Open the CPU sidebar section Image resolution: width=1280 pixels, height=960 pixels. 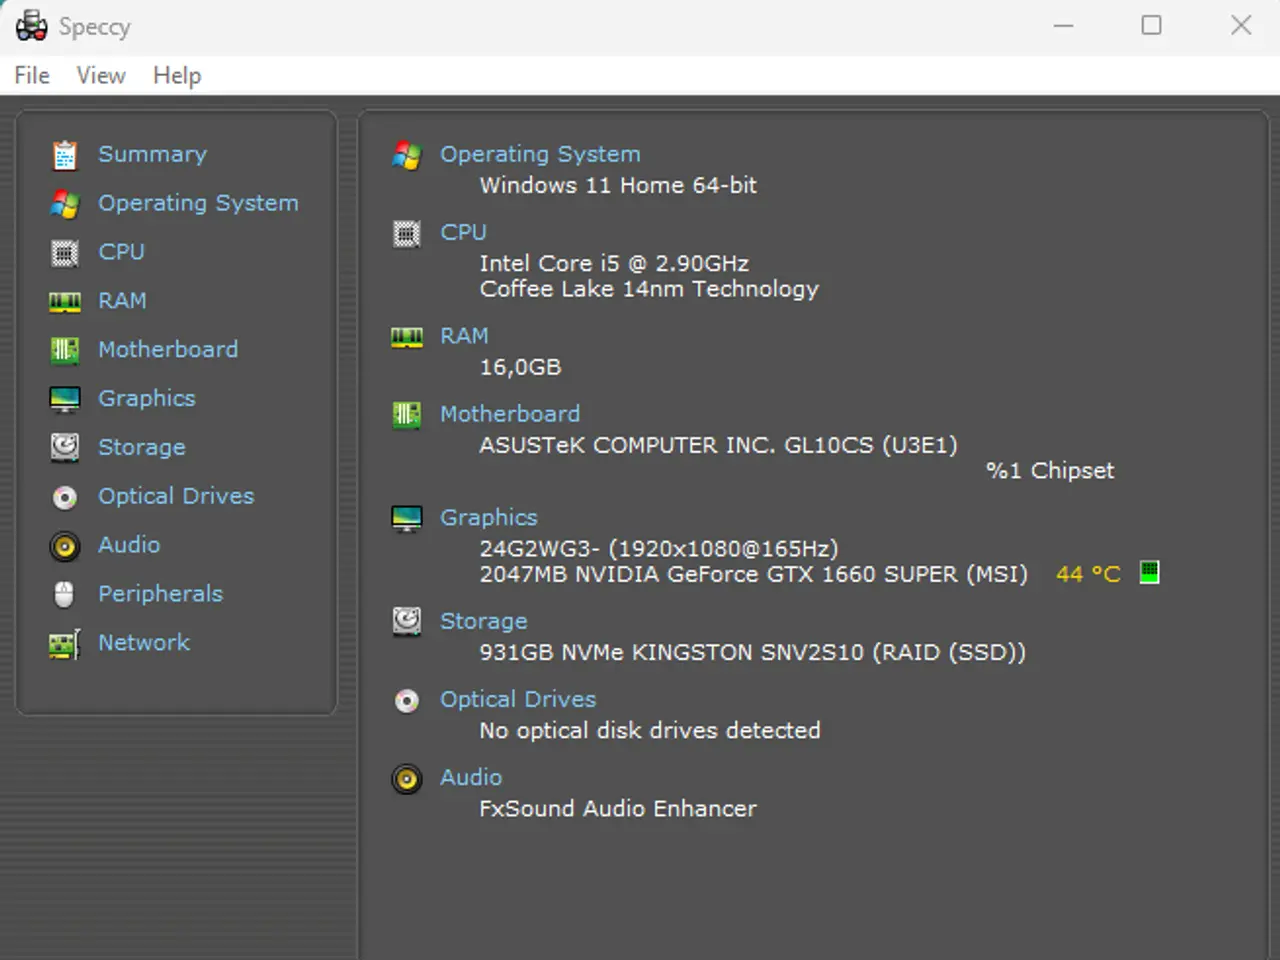[x=121, y=252]
